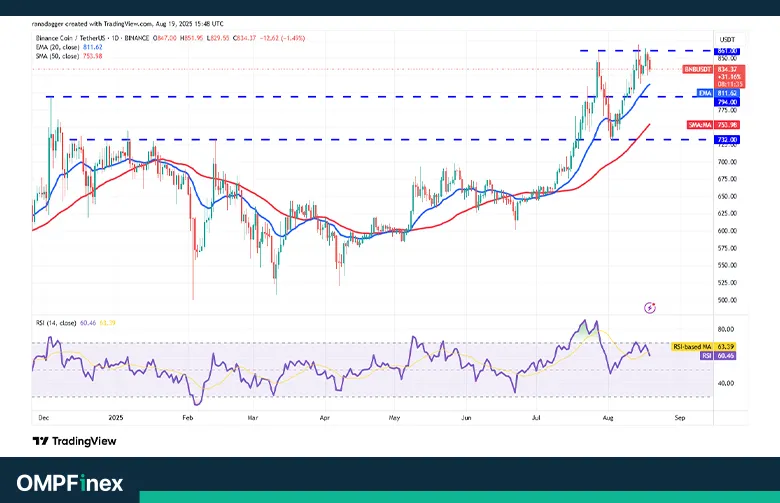This screenshot has width=780, height=503.
Task: Click the Feb label on the time axis
Action: coord(188,417)
